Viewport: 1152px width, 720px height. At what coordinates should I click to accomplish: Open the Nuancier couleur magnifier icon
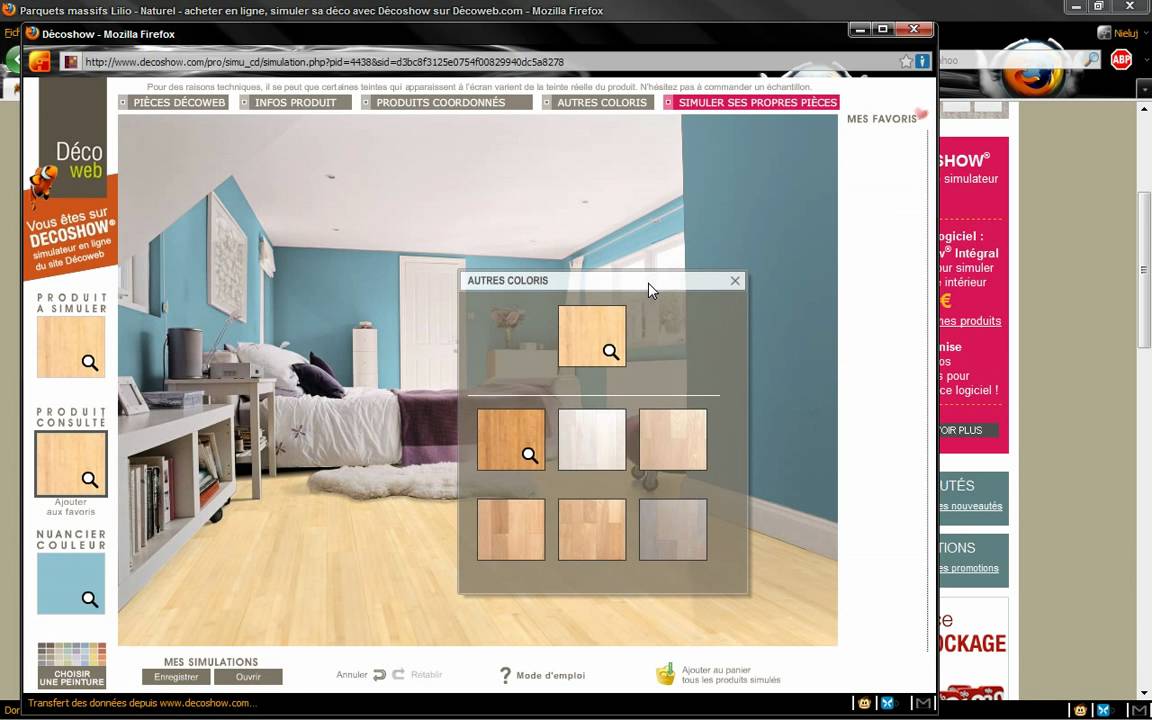[x=90, y=598]
